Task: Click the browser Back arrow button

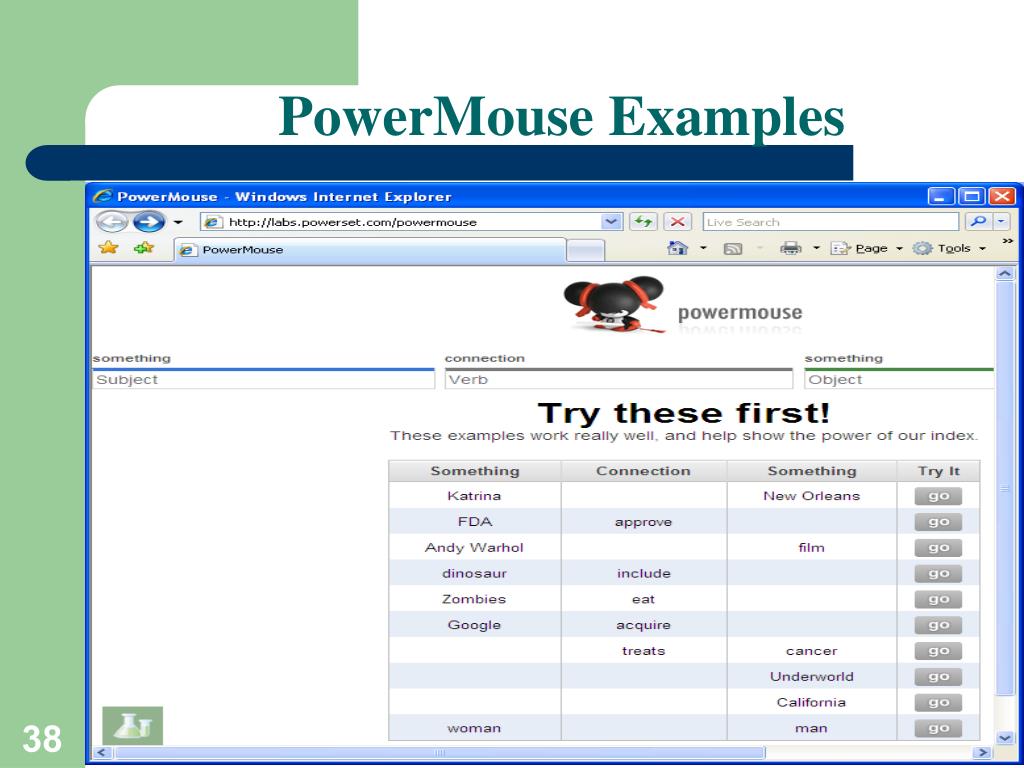Action: (x=112, y=222)
